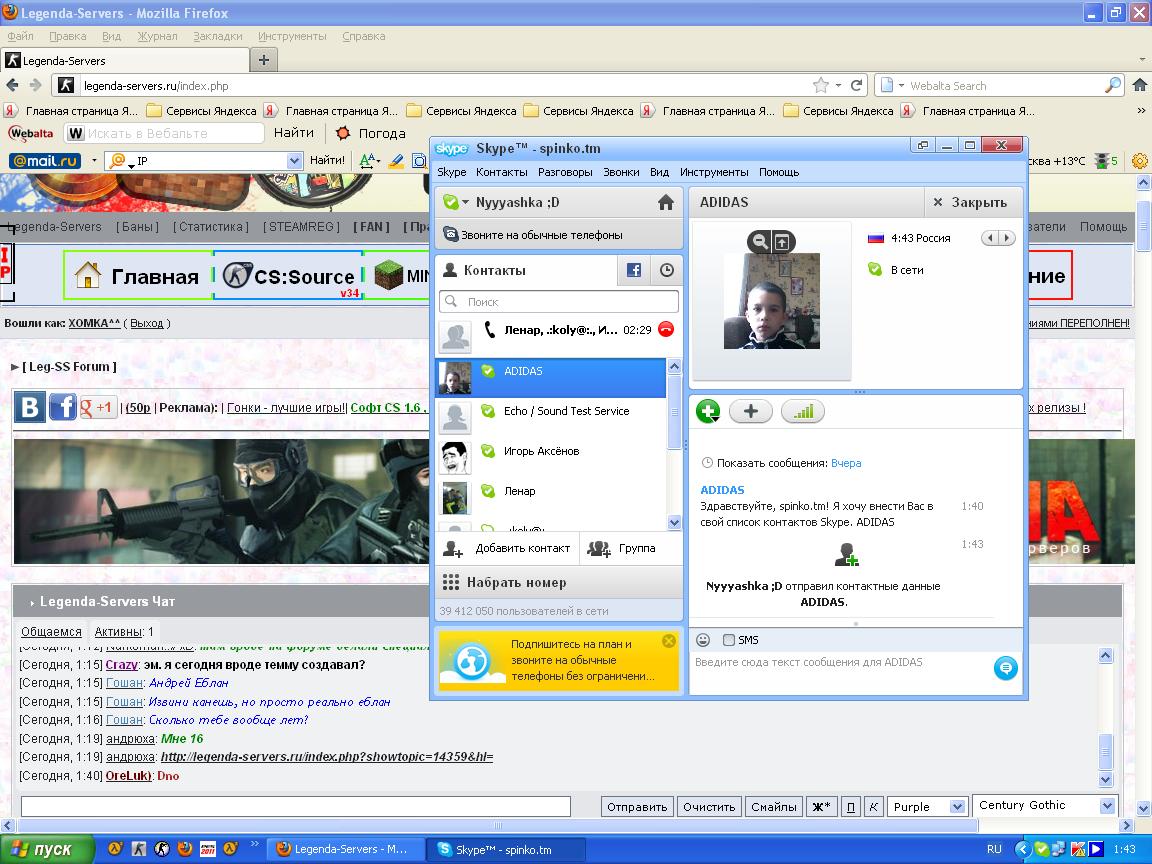1152x864 pixels.
Task: Open the call quality signal bars button
Action: 803,411
